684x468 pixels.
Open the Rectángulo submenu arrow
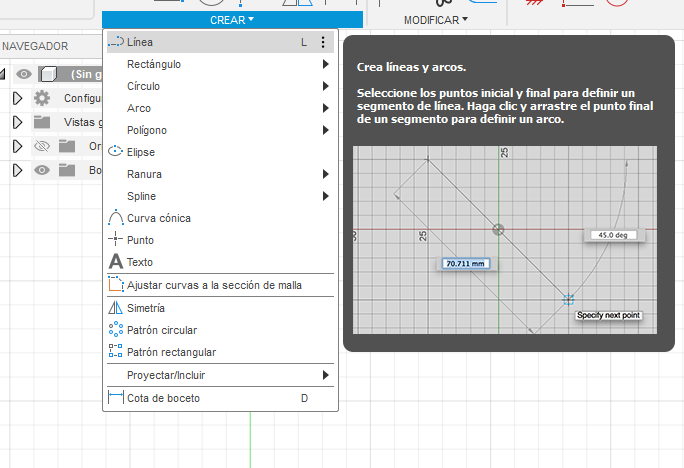[x=325, y=64]
